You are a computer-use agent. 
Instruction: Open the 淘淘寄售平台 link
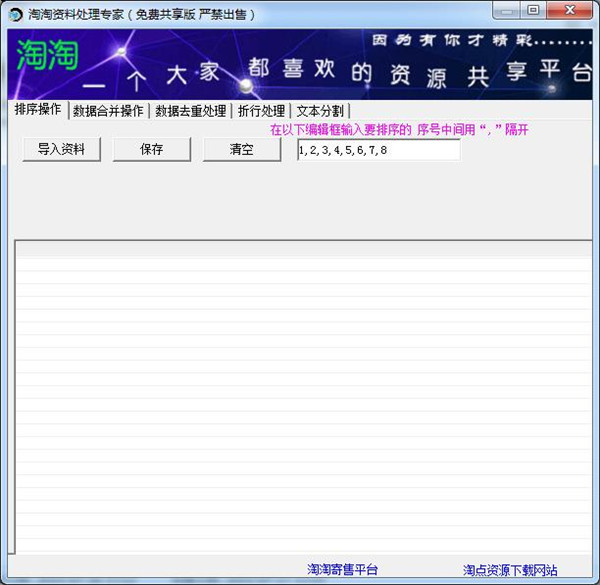coord(342,569)
